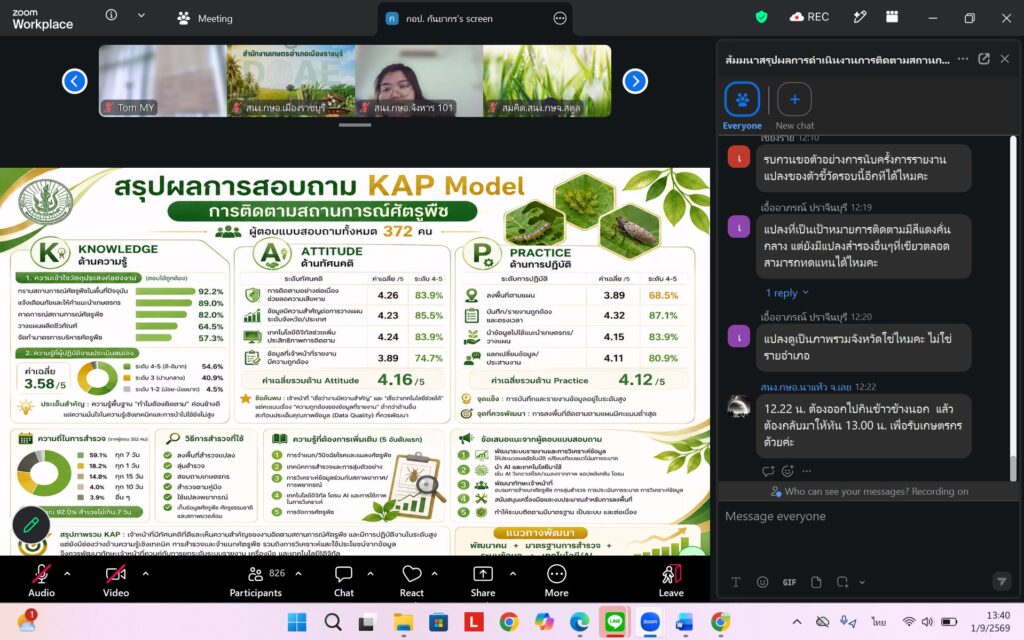Unmute microphone with Audio button
The height and width of the screenshot is (640, 1024).
click(x=41, y=581)
